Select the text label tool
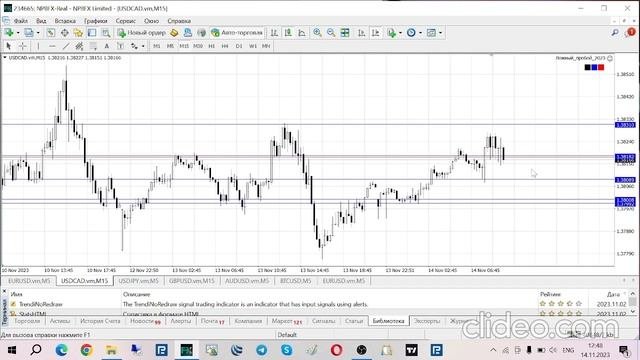This screenshot has width=640, height=360. tap(120, 46)
